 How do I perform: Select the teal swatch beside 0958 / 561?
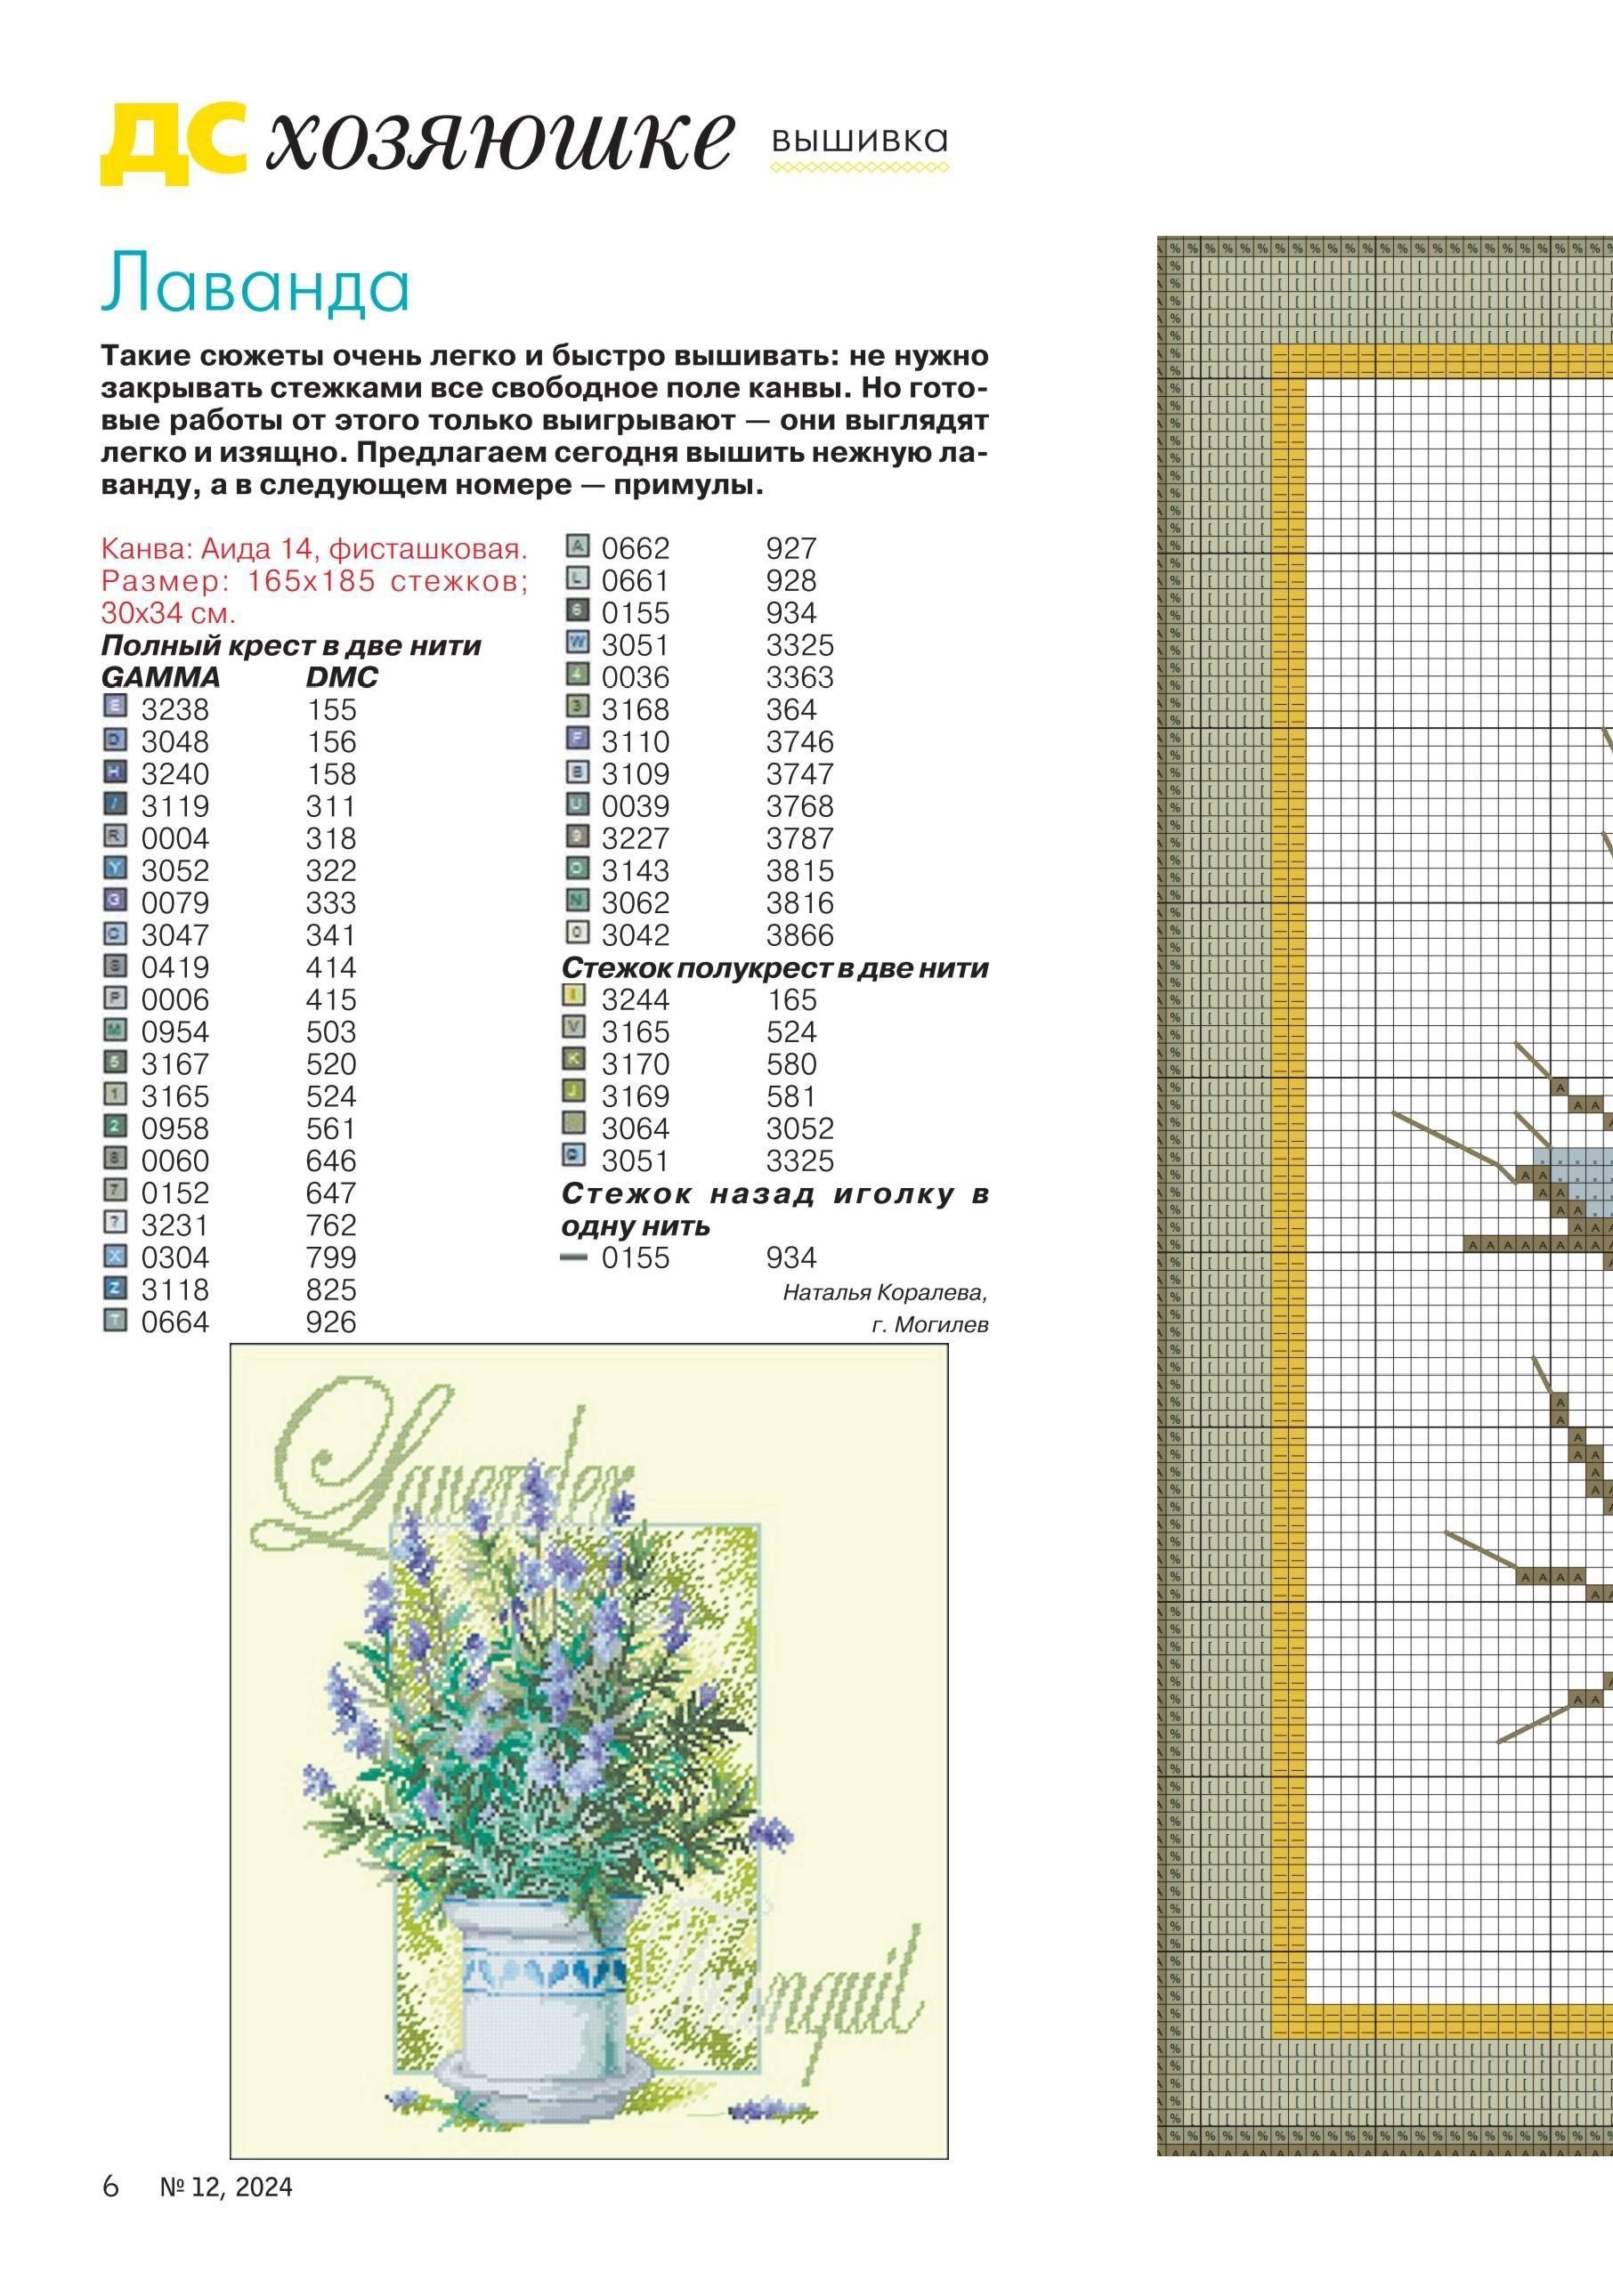(x=116, y=1125)
